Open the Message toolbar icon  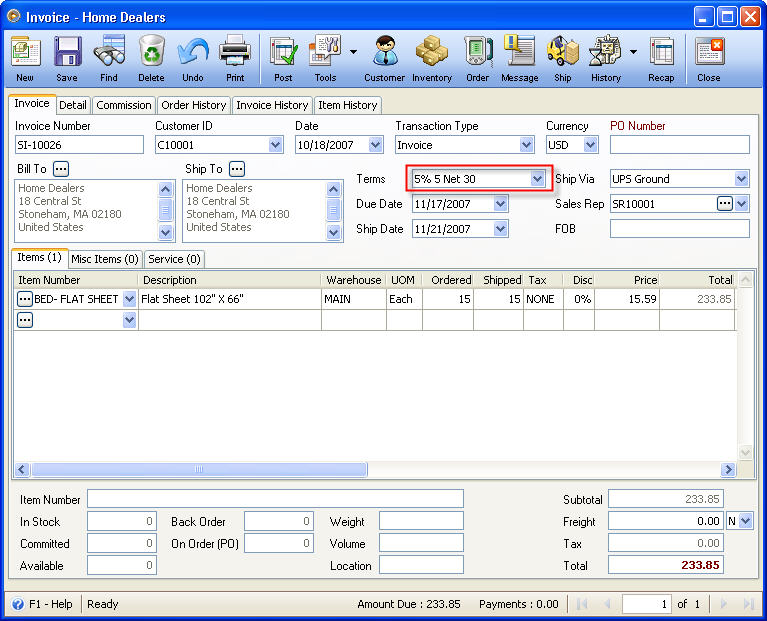(x=519, y=59)
